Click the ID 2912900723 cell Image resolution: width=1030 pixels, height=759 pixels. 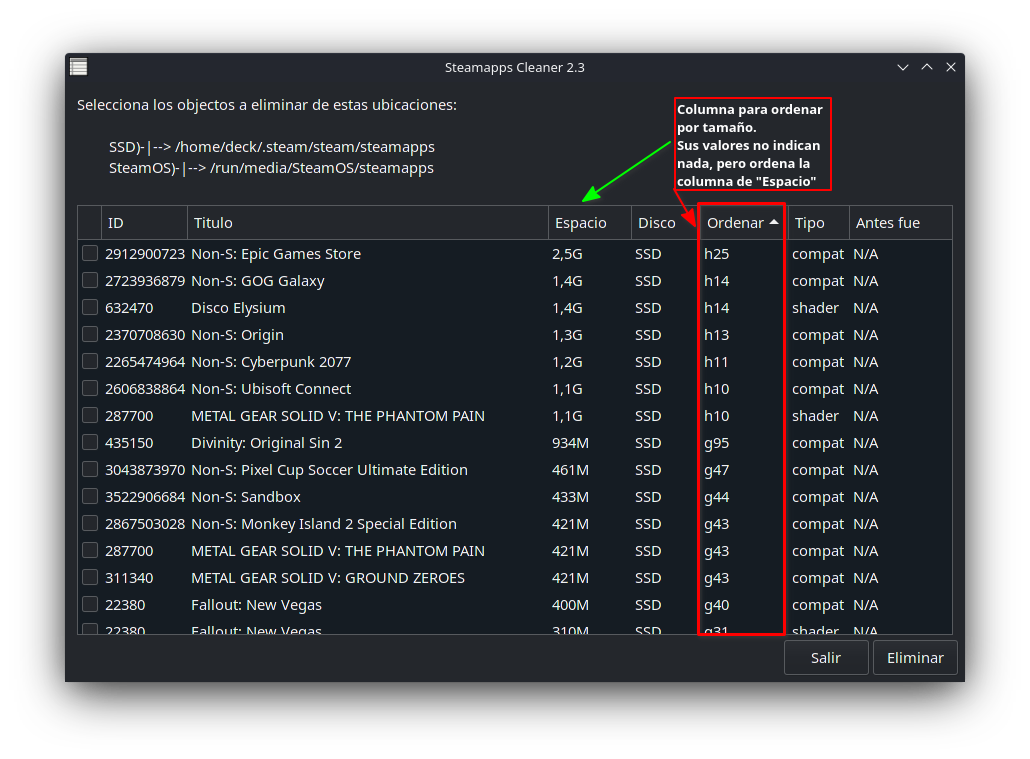(145, 254)
